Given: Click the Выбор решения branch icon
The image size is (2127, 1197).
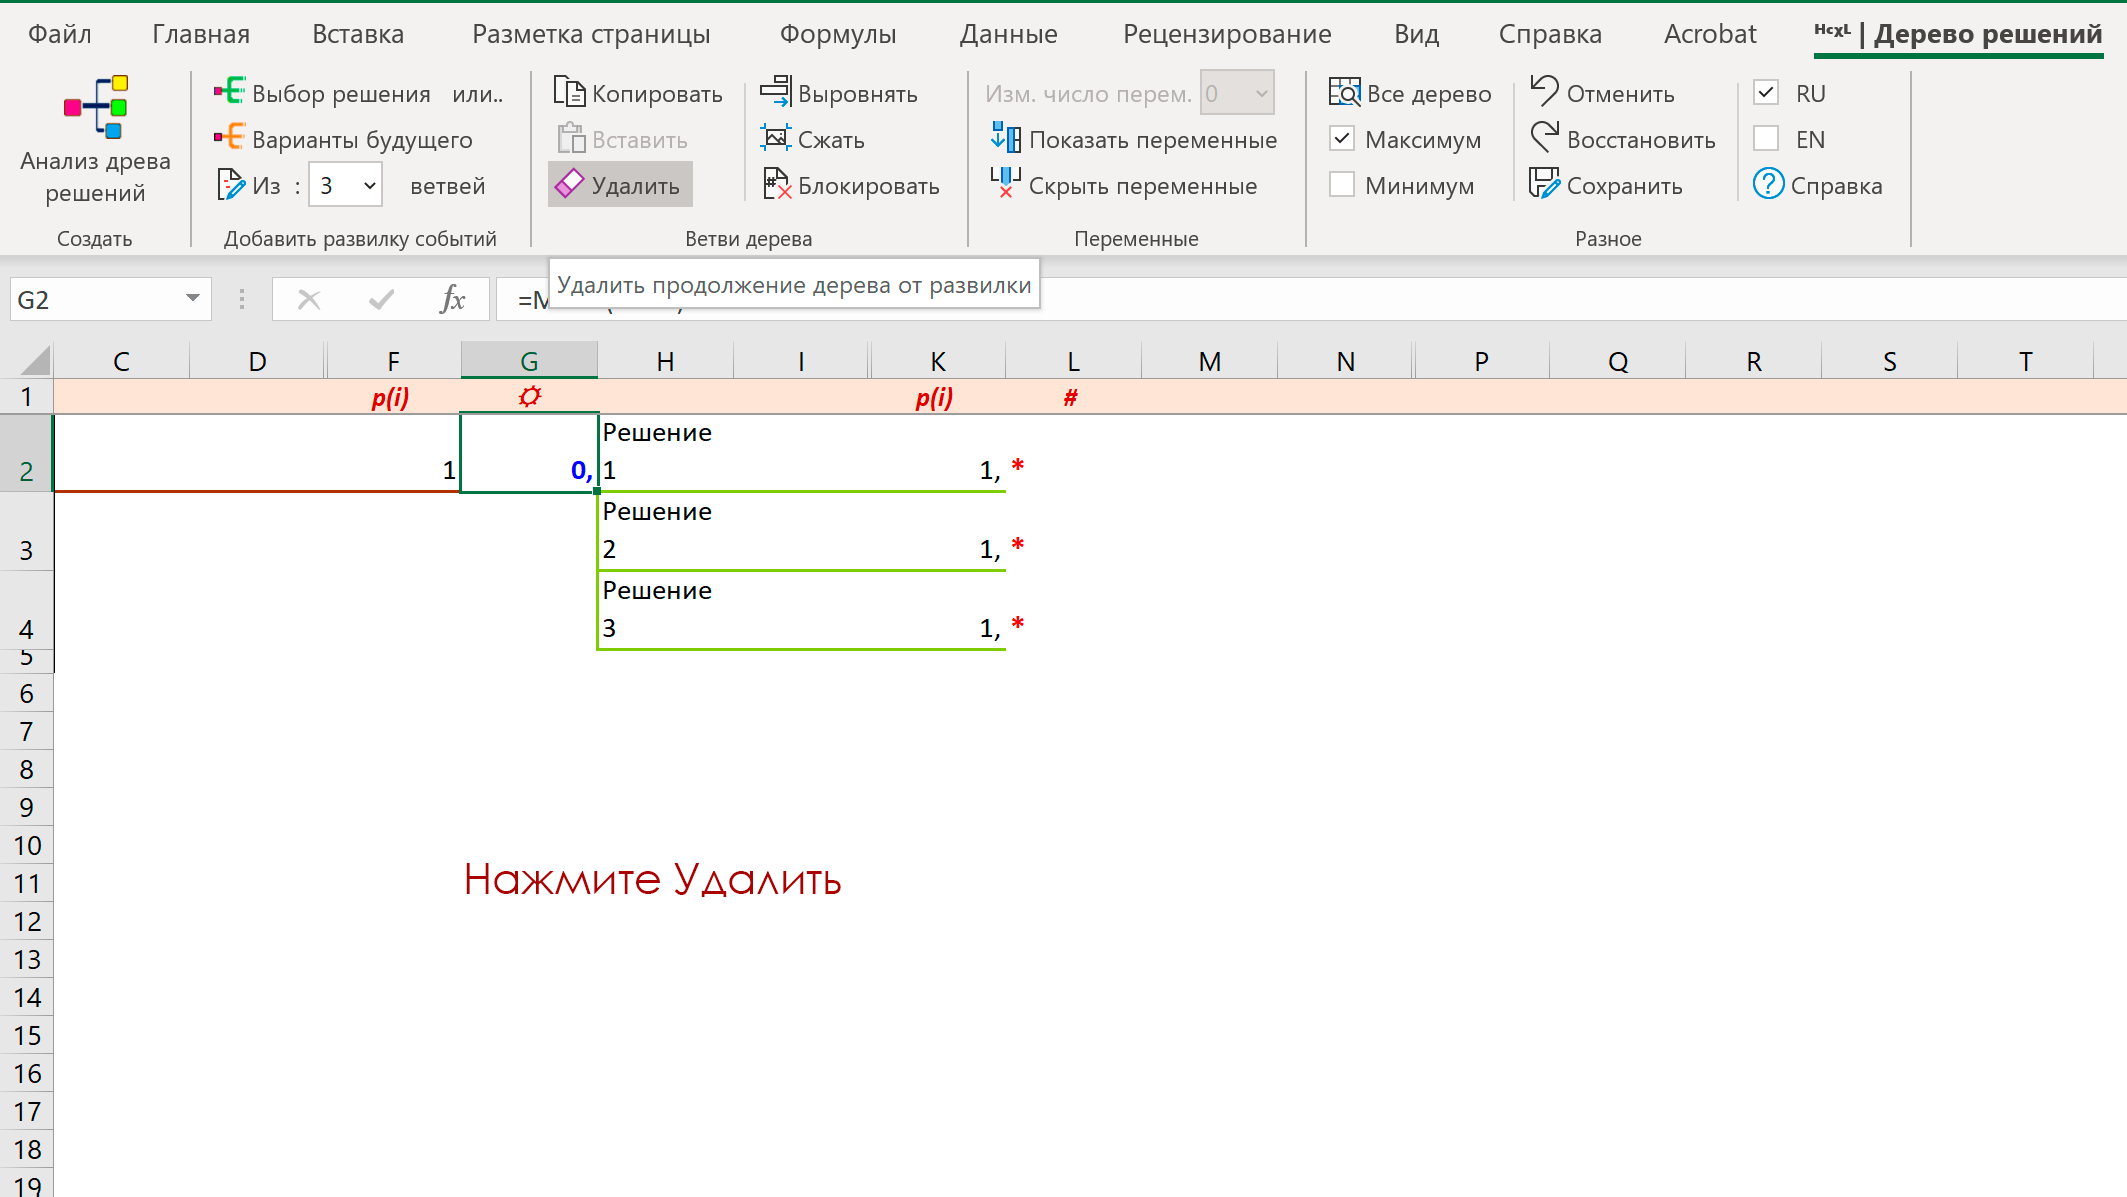Looking at the screenshot, I should pos(229,92).
